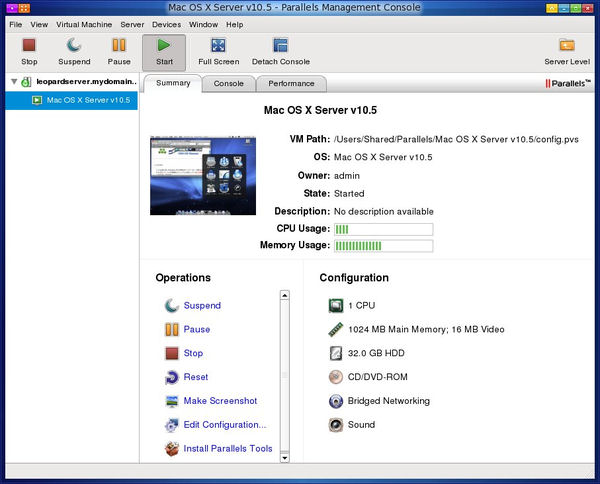Click the Stop link under Operations
Screen dimensions: 600x484
(193, 353)
